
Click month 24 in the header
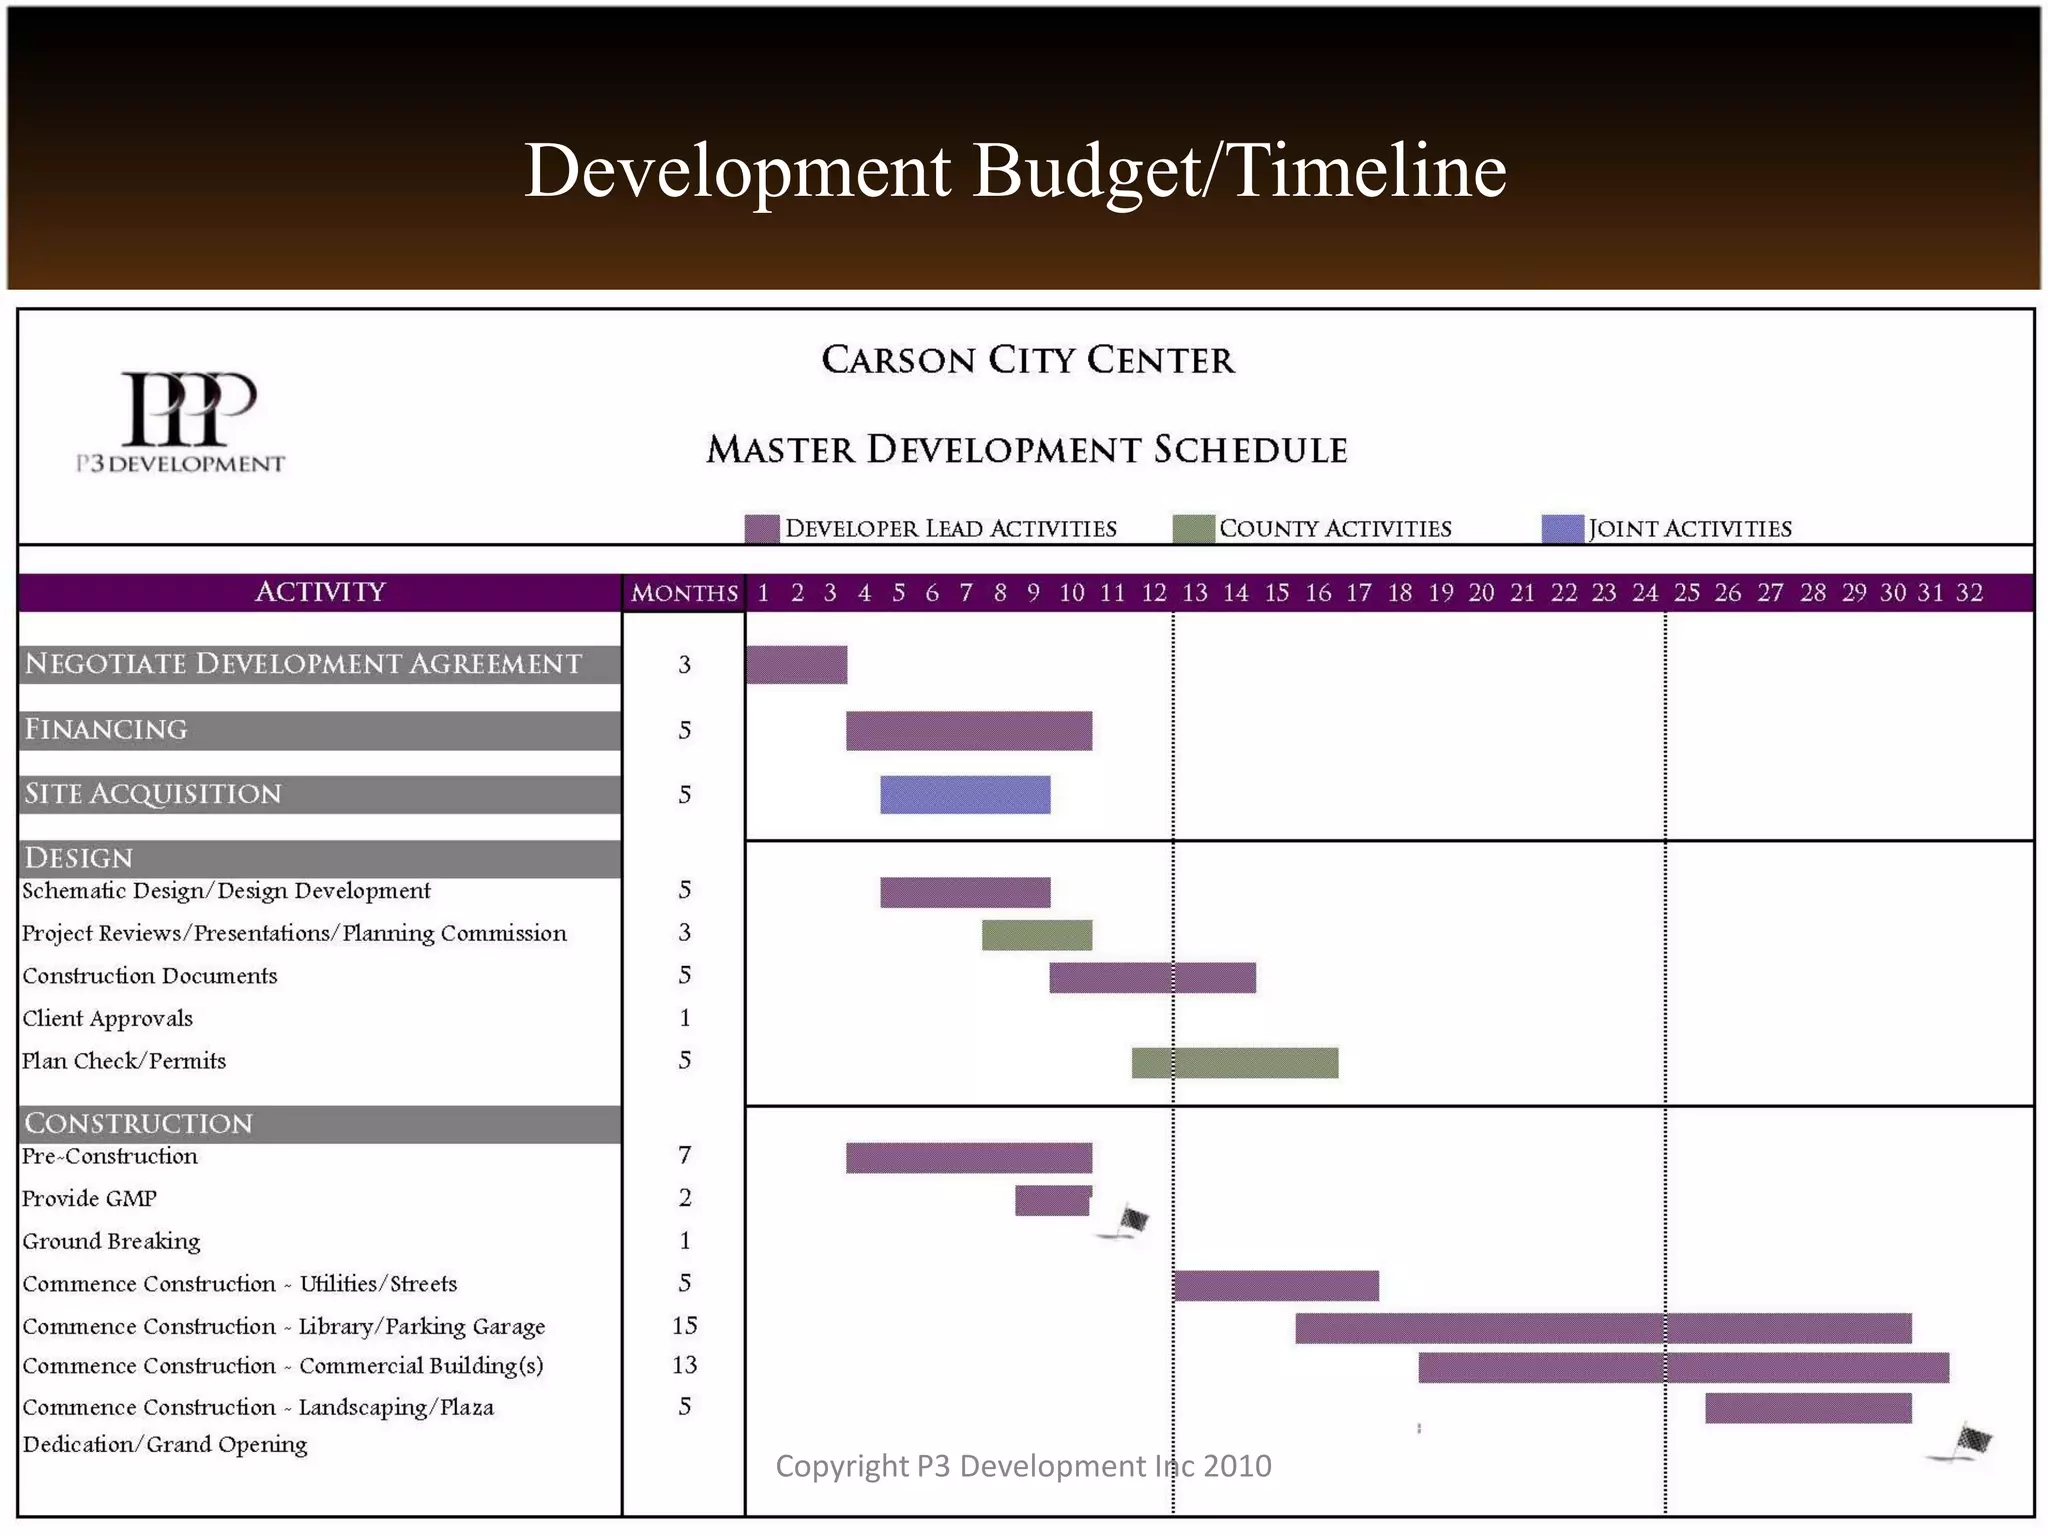tap(1645, 593)
